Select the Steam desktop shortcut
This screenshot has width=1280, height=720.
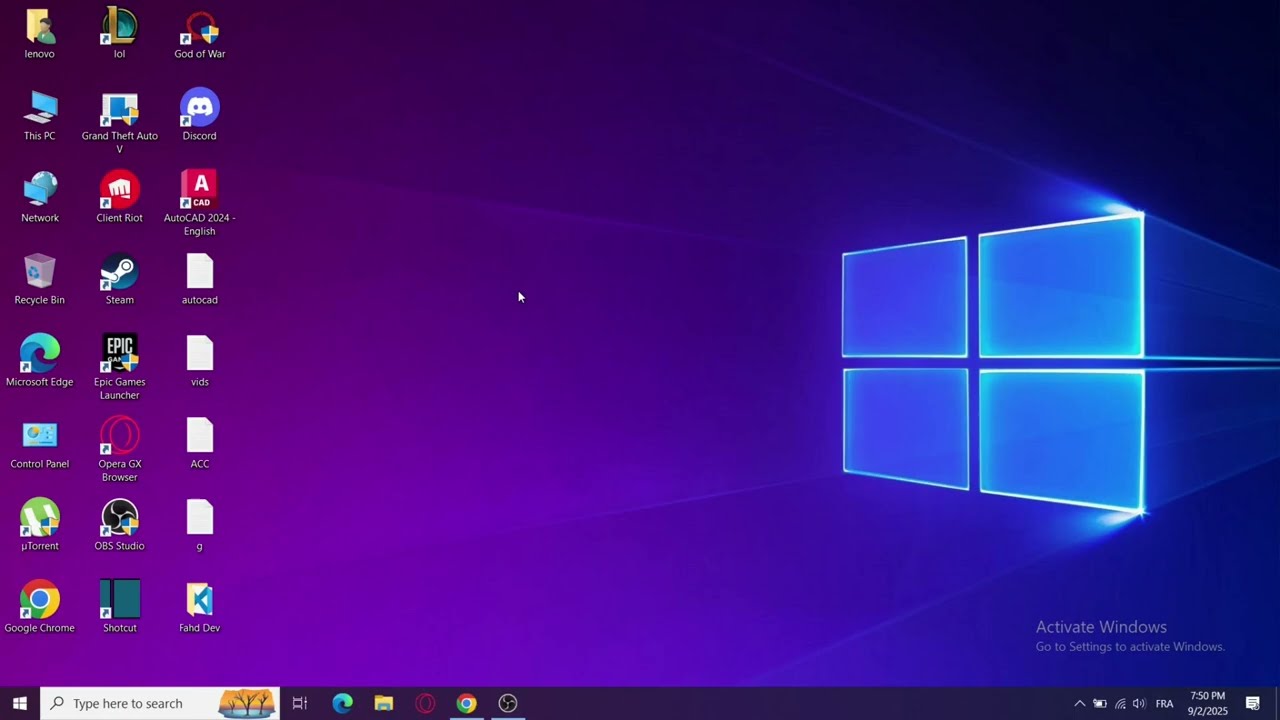coord(119,280)
